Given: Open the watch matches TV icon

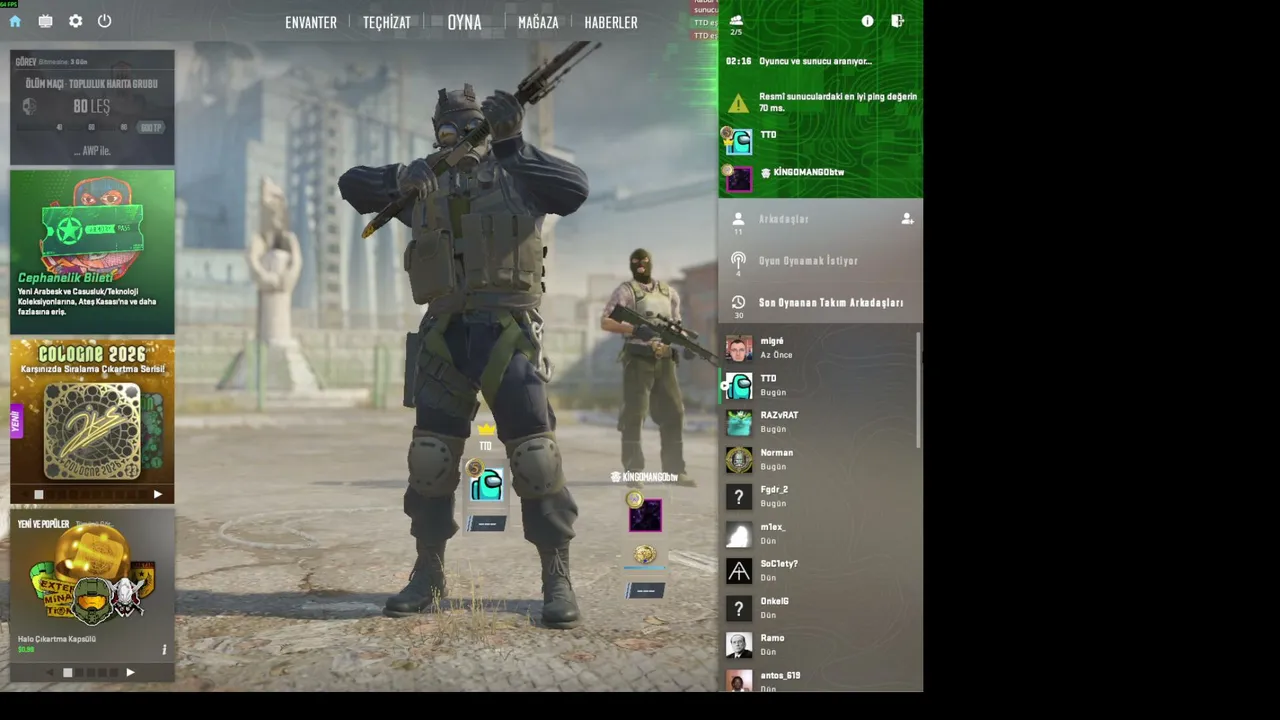Looking at the screenshot, I should click(x=45, y=21).
